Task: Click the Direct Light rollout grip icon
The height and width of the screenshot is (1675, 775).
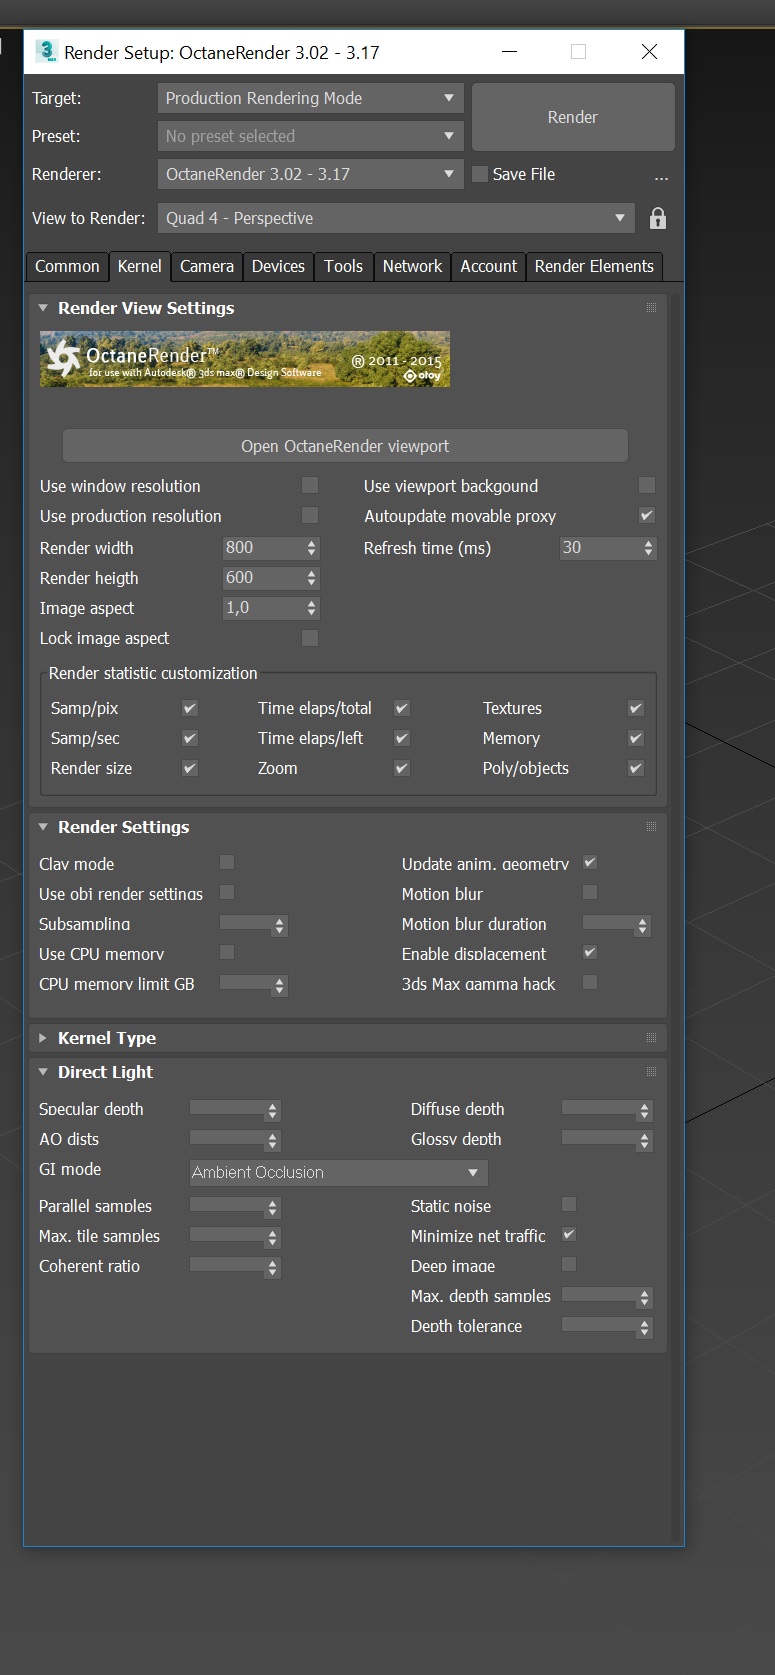Action: coord(651,1072)
